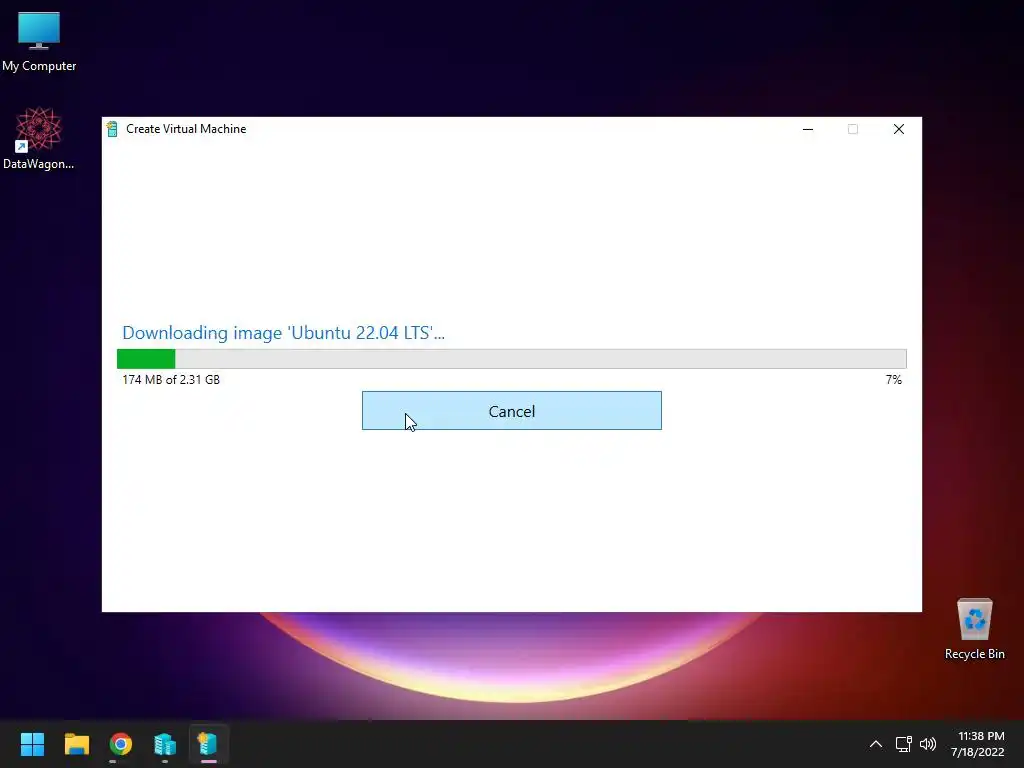Open clock showing 11:38 PM
This screenshot has width=1024, height=768.
click(978, 744)
